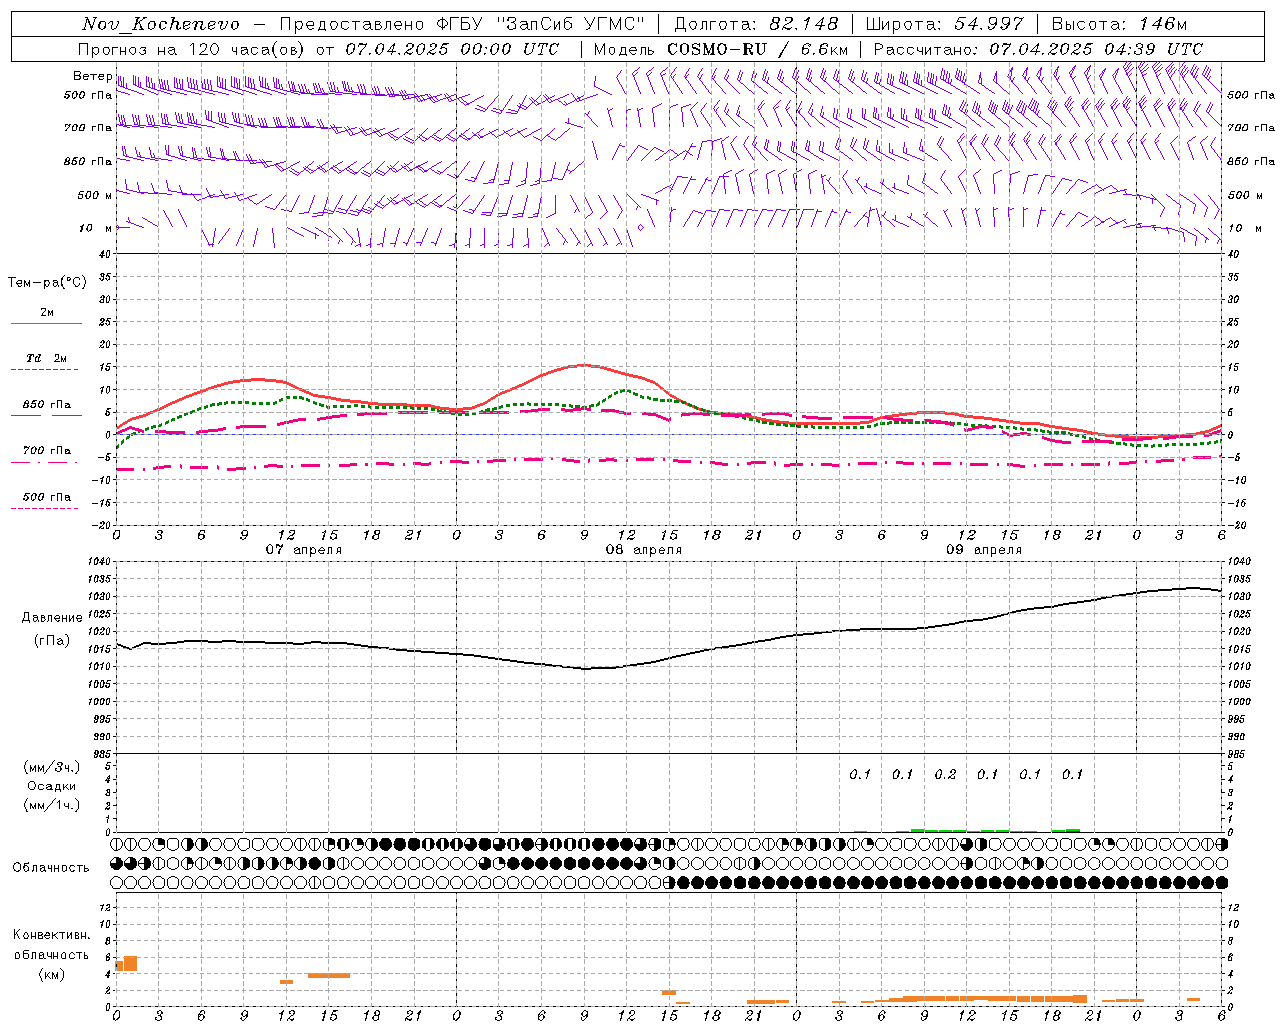Image resolution: width=1280 pixels, height=1024 pixels.
Task: Click the Nov_Kochenevo station title
Action: click(x=161, y=24)
